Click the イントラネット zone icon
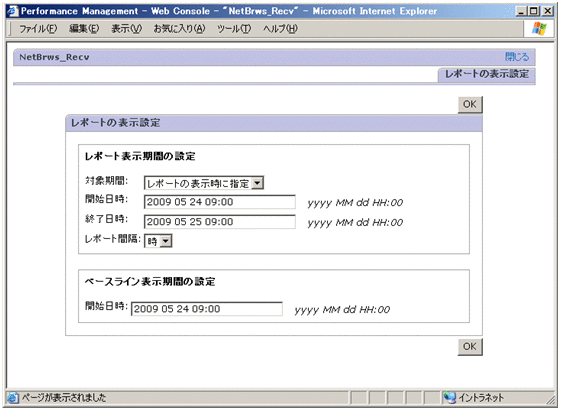 [x=450, y=397]
